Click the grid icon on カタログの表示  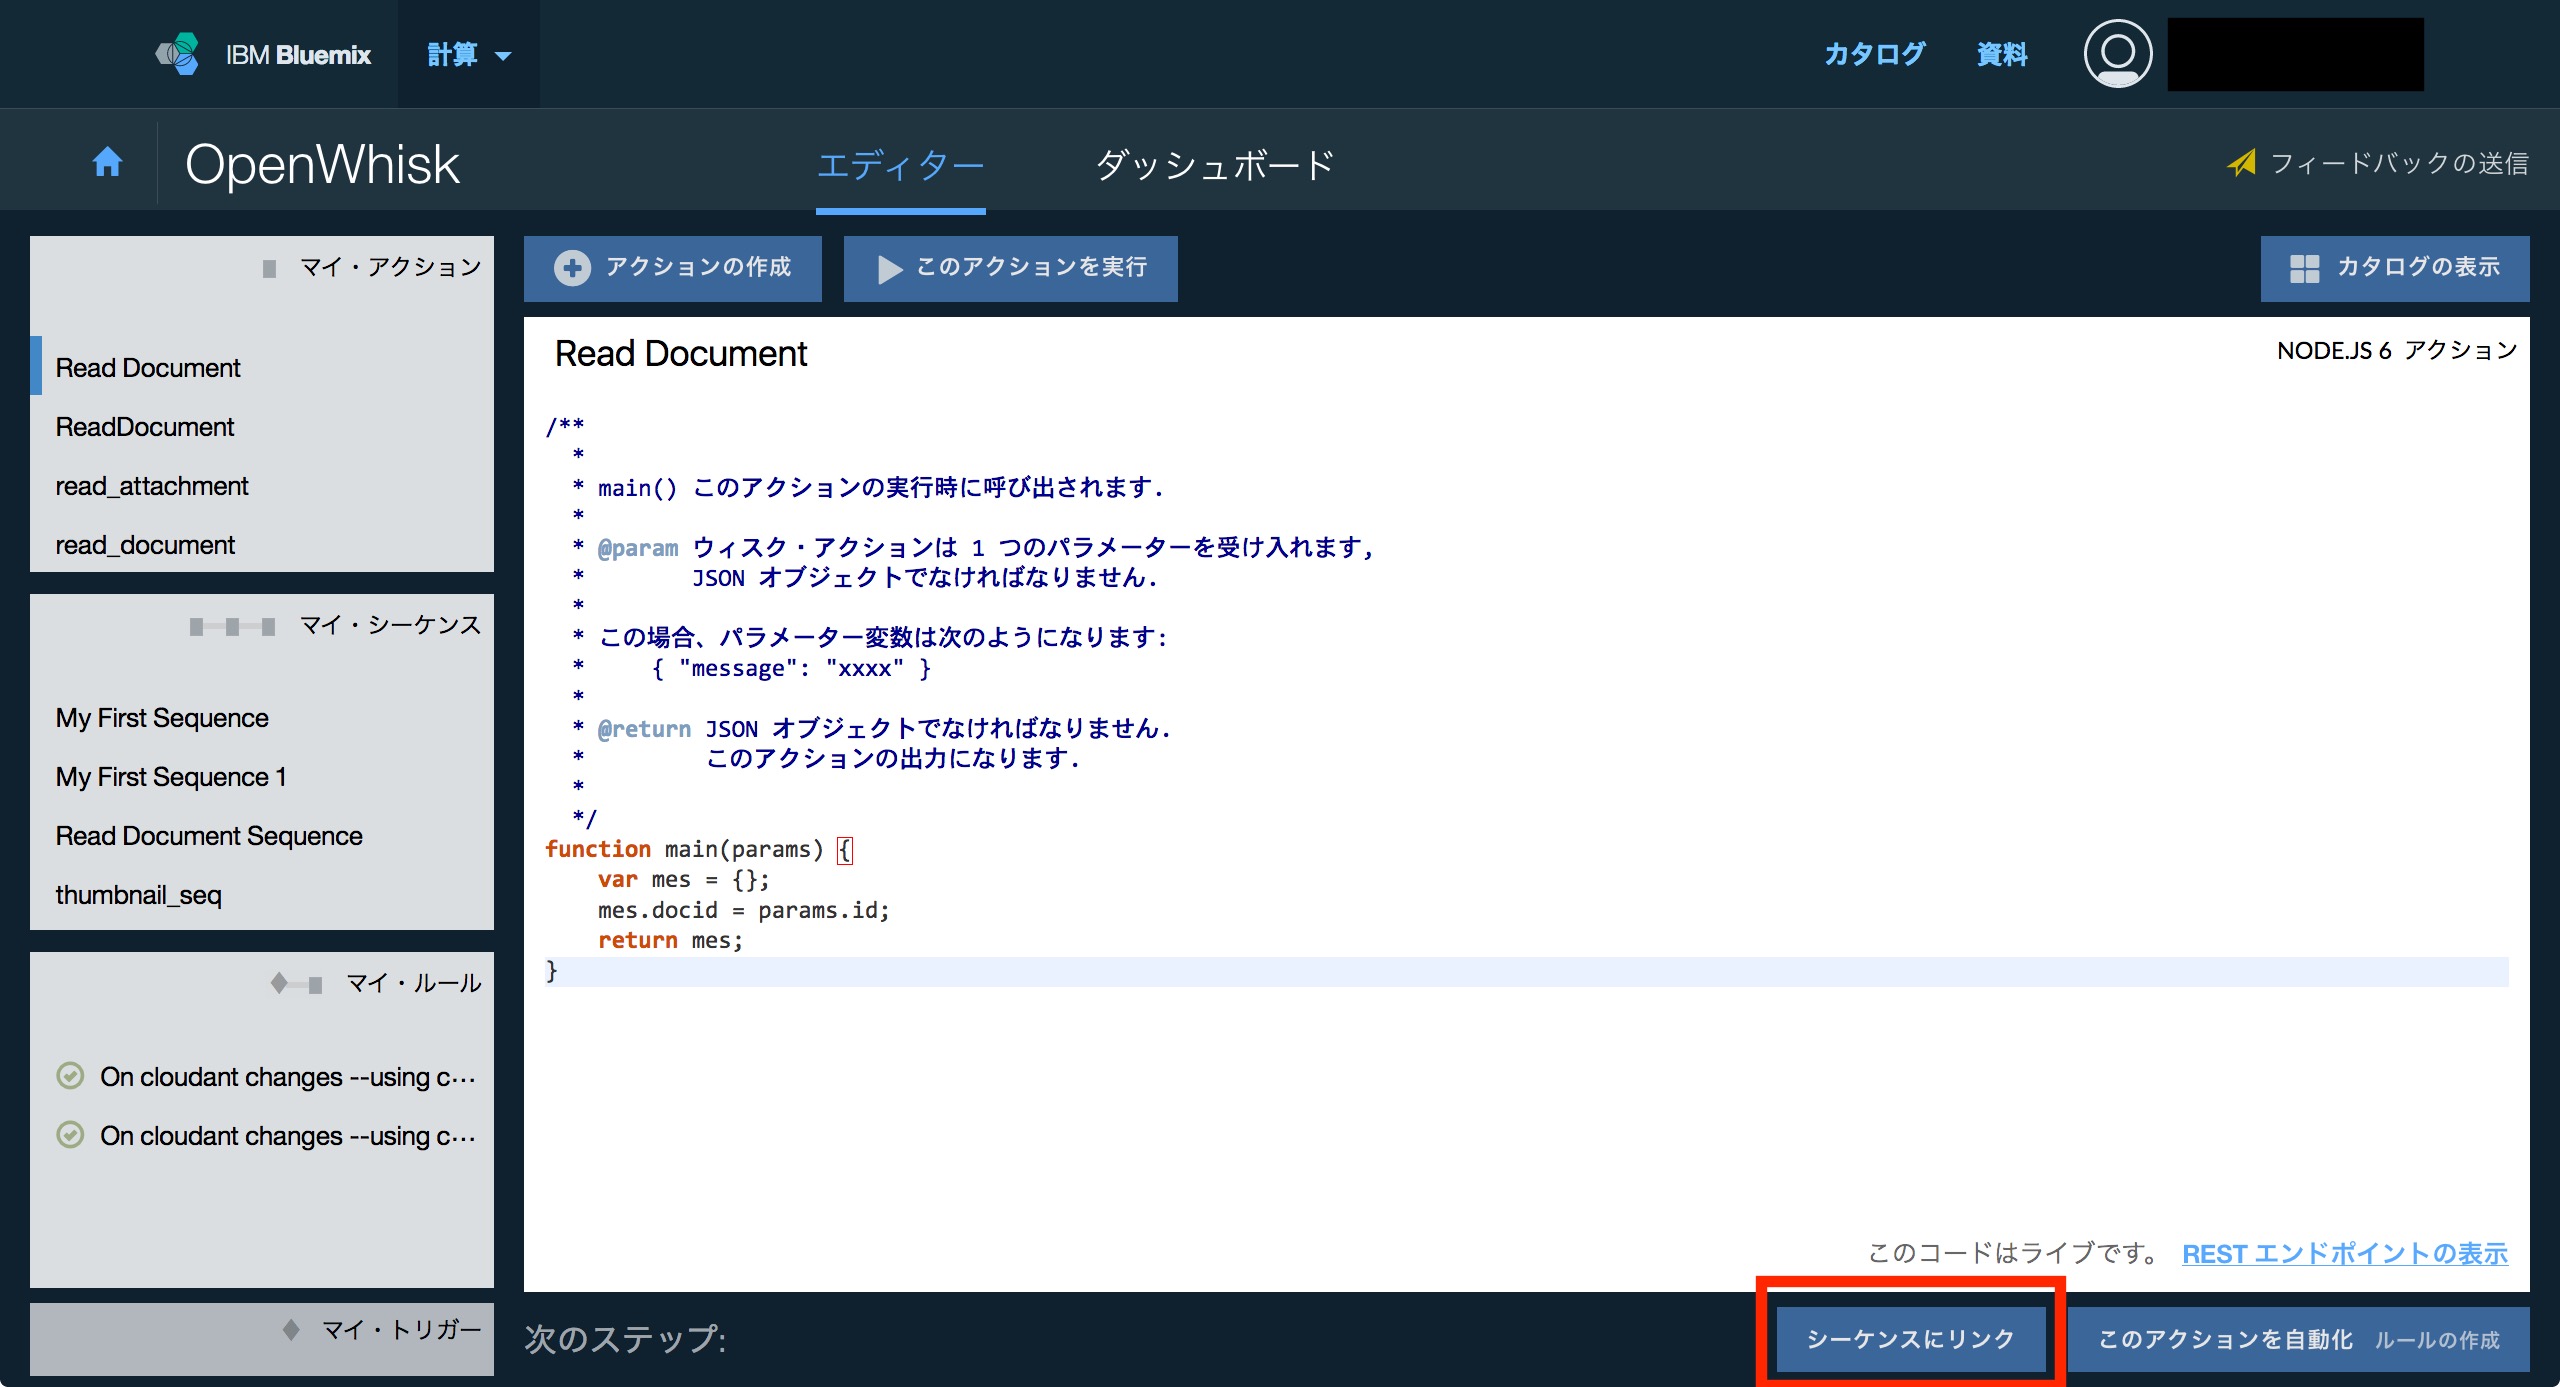2304,268
